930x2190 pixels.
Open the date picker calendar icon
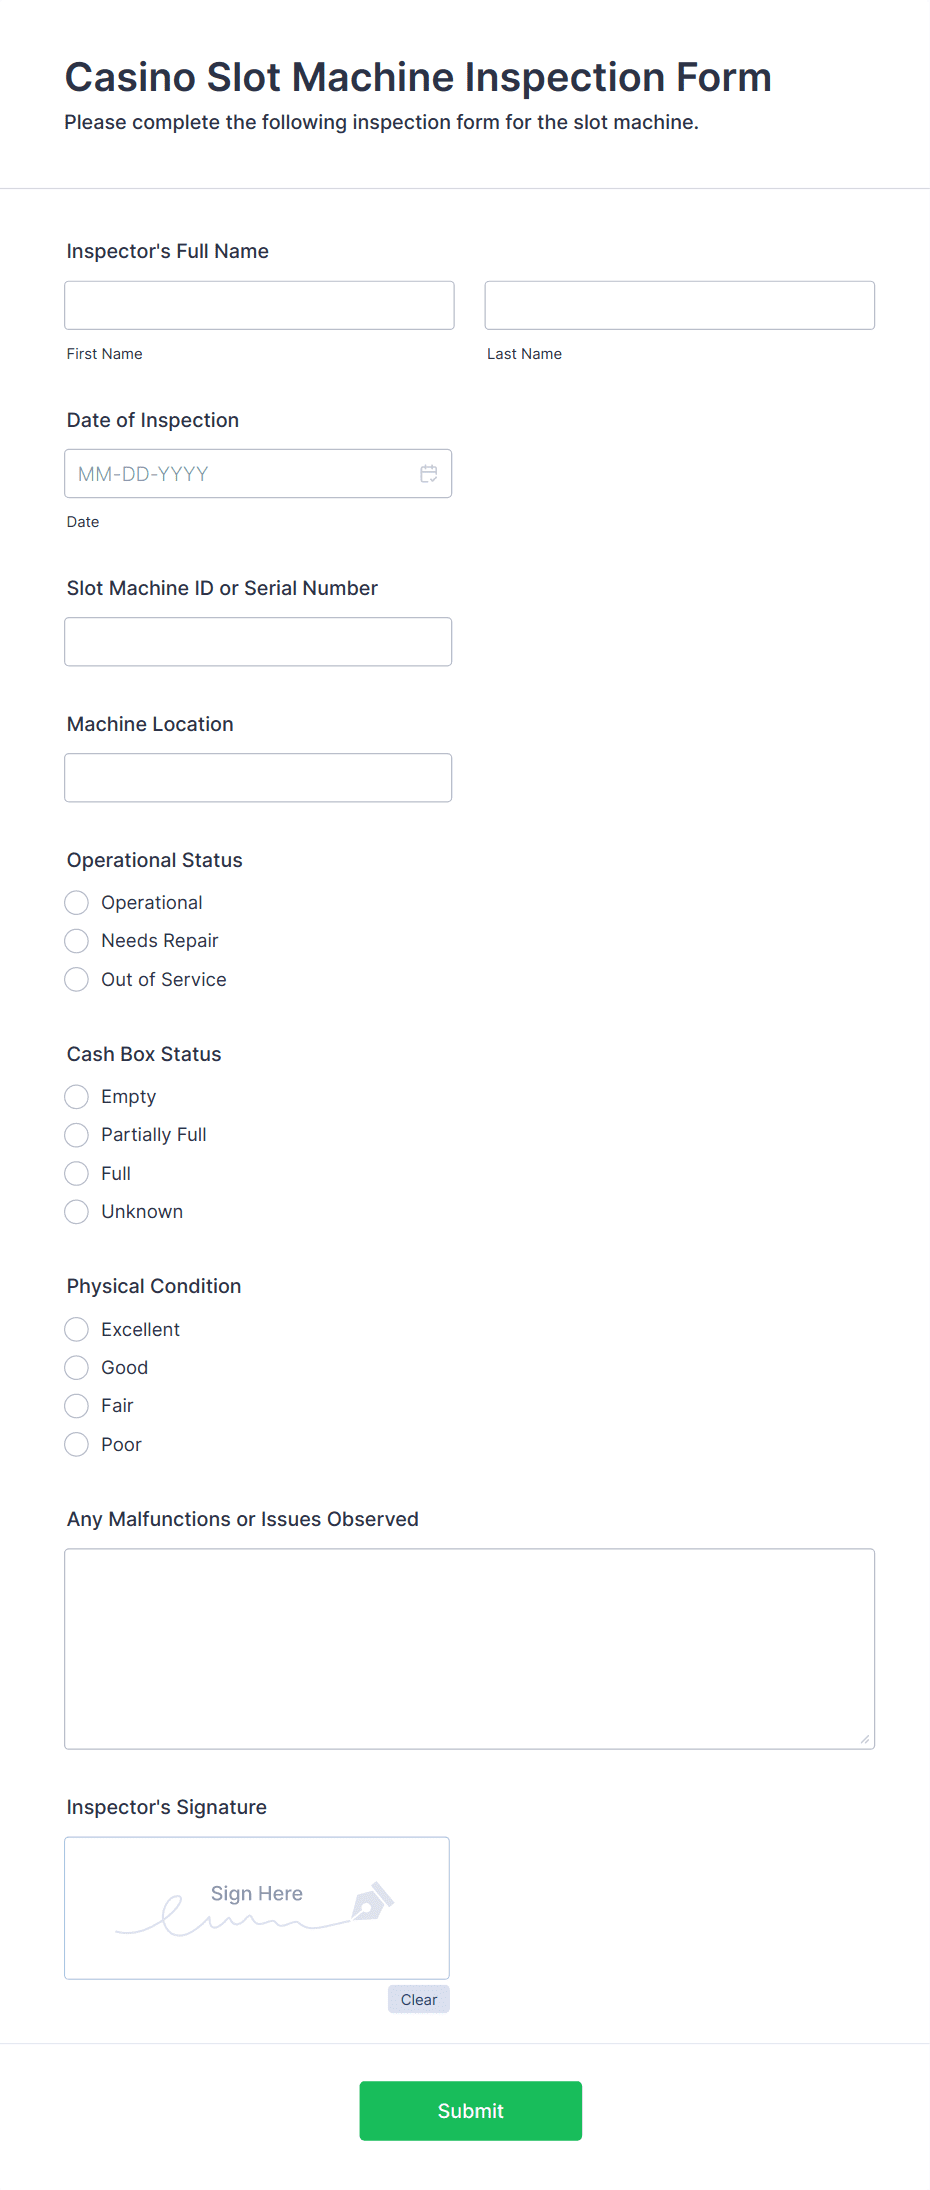tap(429, 474)
